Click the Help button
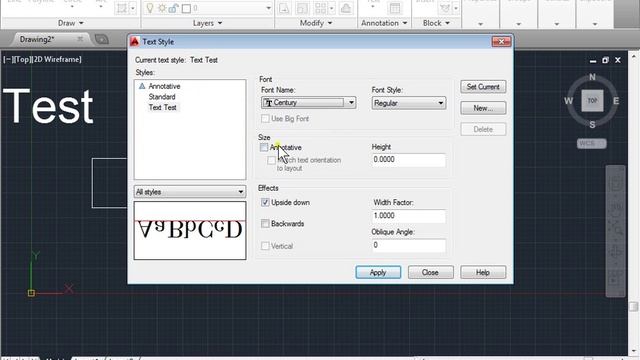The image size is (640, 360). [x=483, y=272]
